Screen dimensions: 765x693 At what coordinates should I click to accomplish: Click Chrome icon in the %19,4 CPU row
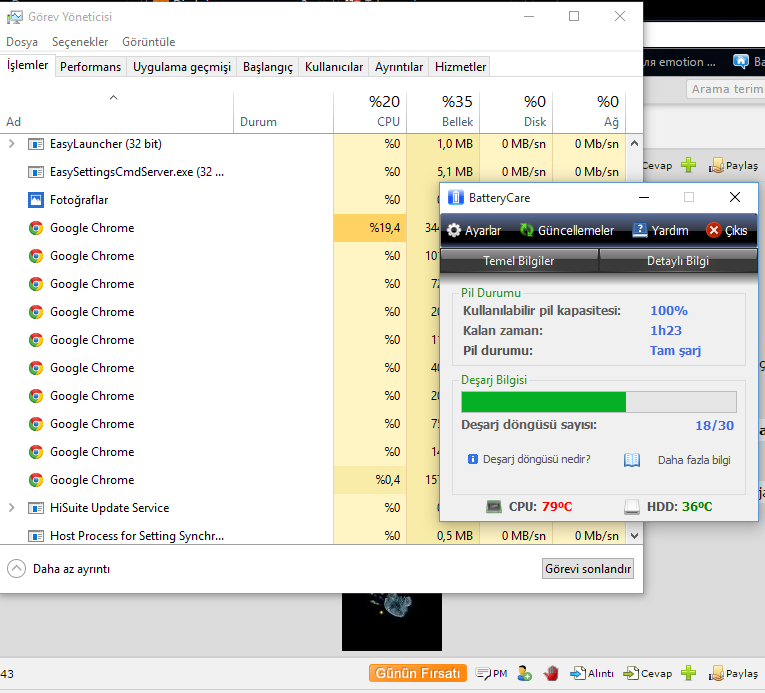[x=36, y=228]
